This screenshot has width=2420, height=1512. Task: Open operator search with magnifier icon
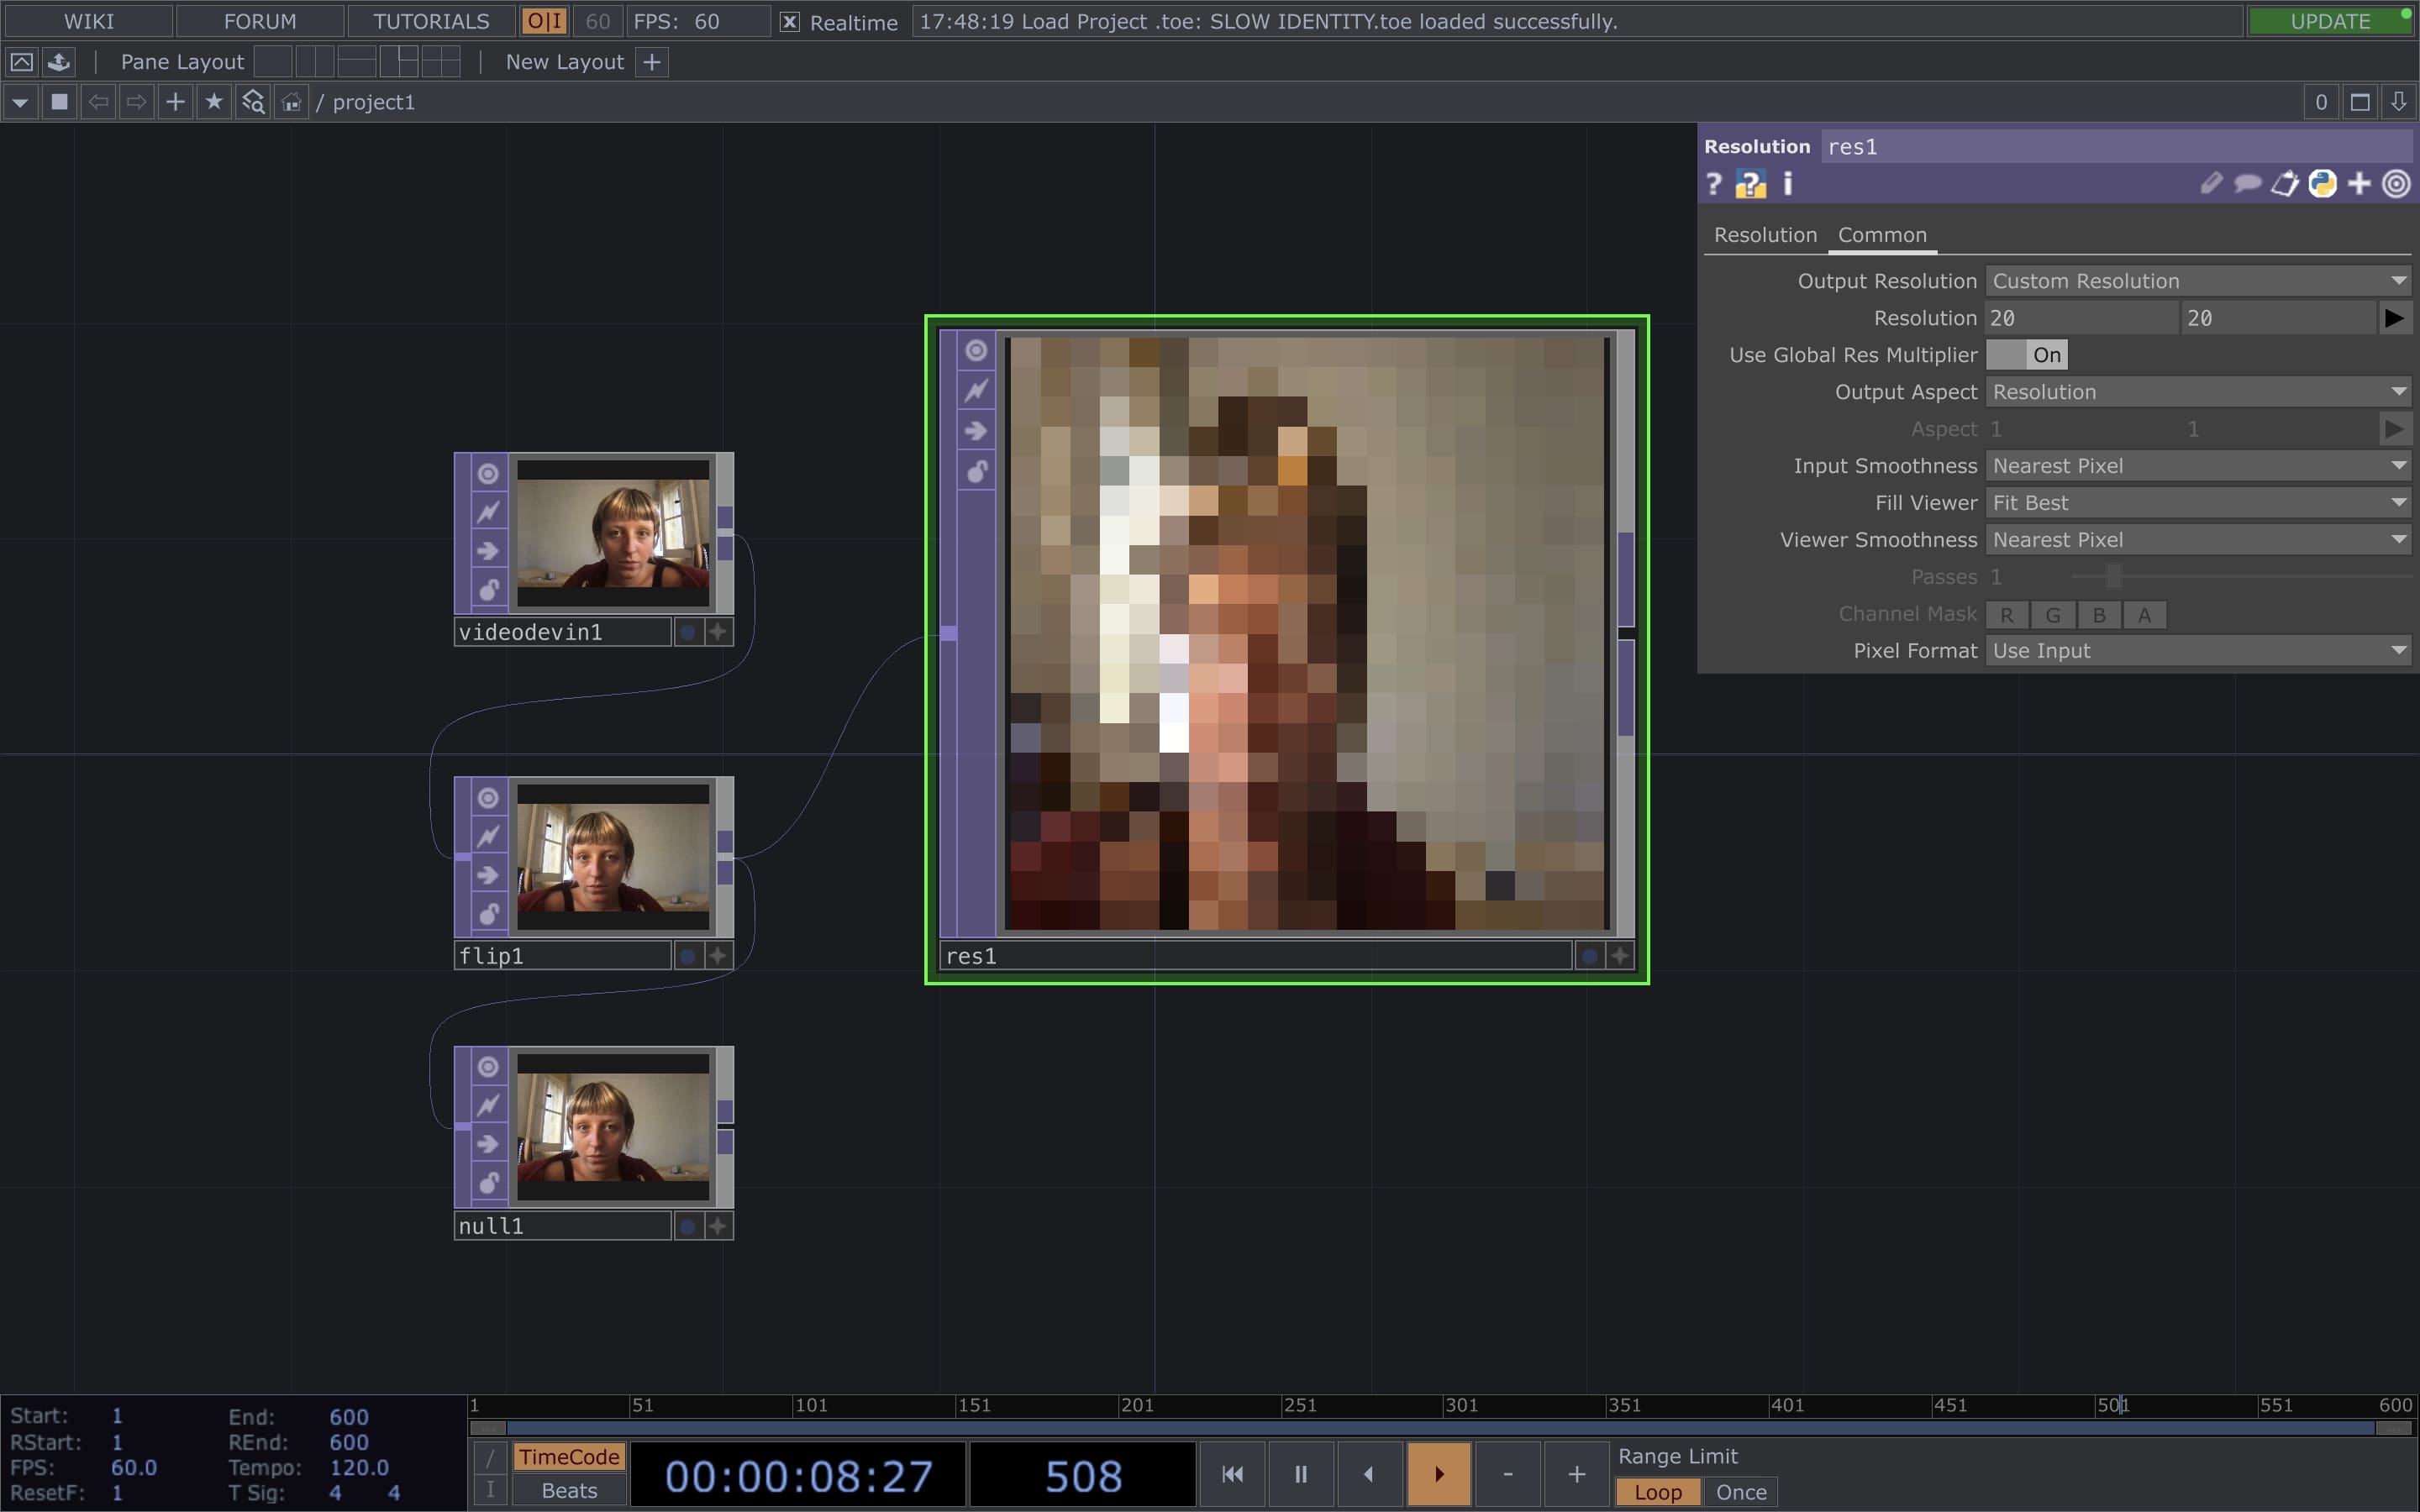[x=251, y=101]
